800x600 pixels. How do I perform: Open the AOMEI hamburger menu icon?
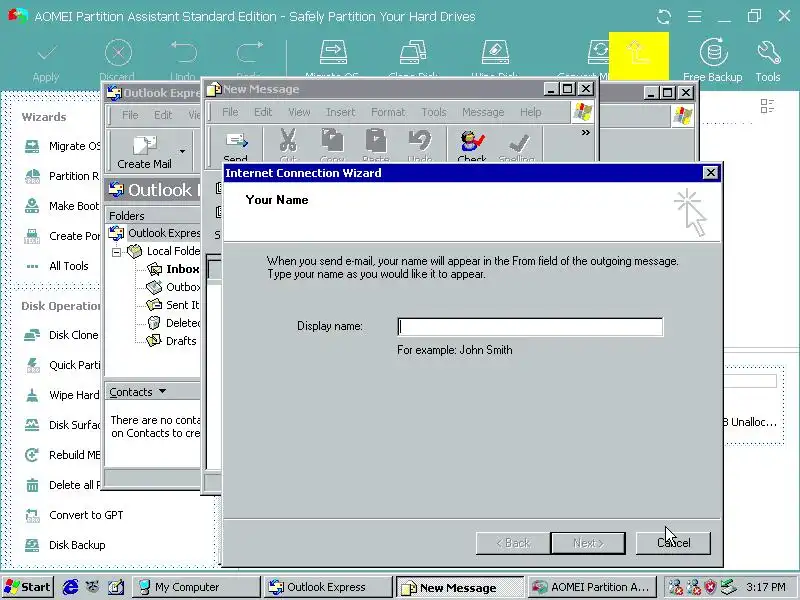[x=694, y=17]
